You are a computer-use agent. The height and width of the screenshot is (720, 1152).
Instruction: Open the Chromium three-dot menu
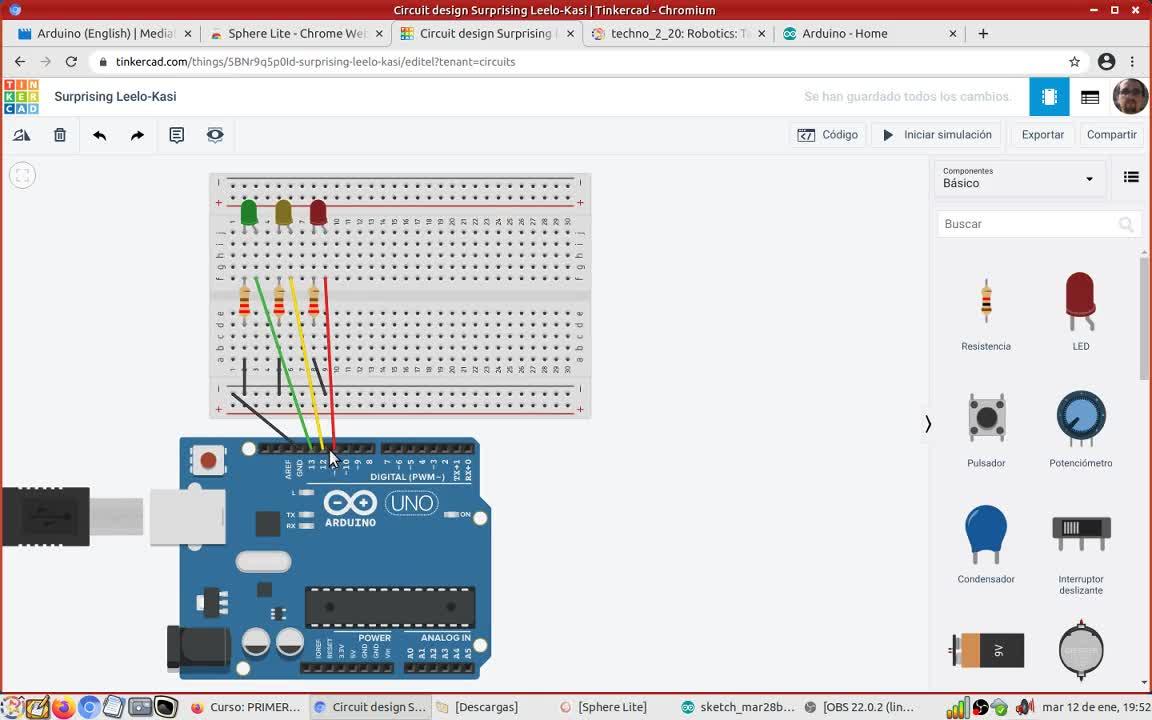[1133, 62]
